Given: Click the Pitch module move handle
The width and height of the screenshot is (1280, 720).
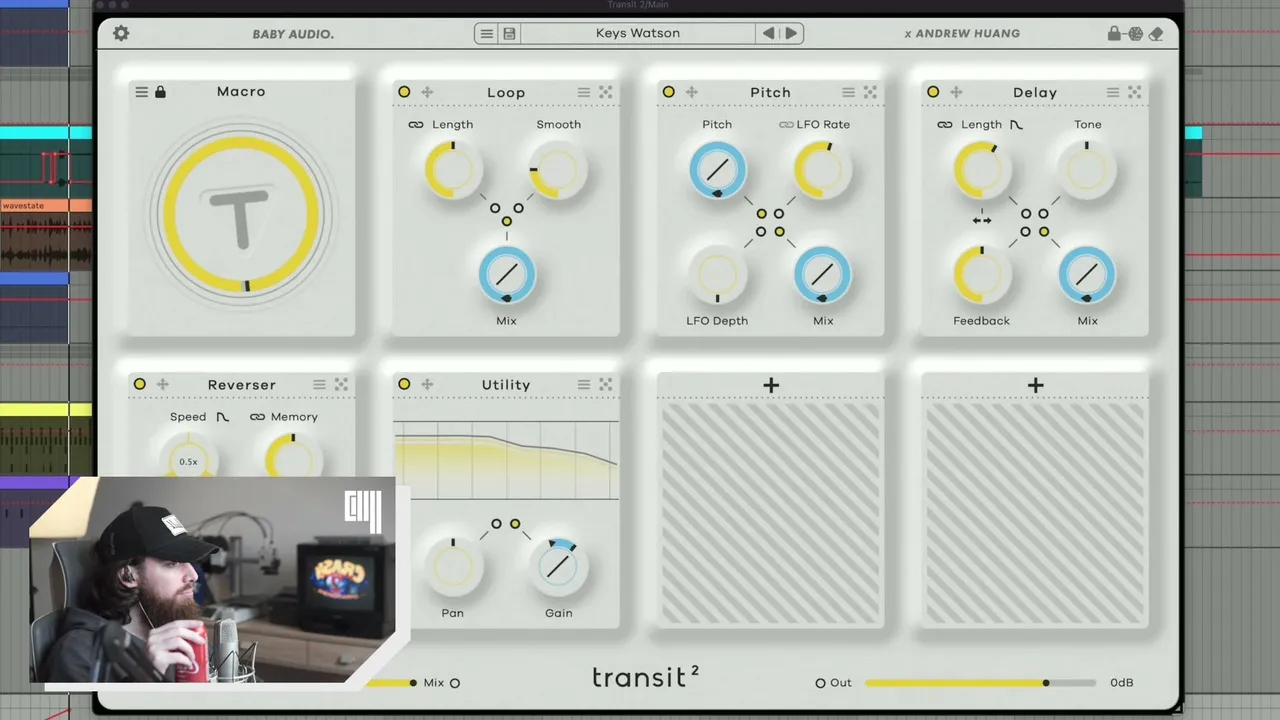Looking at the screenshot, I should point(691,92).
